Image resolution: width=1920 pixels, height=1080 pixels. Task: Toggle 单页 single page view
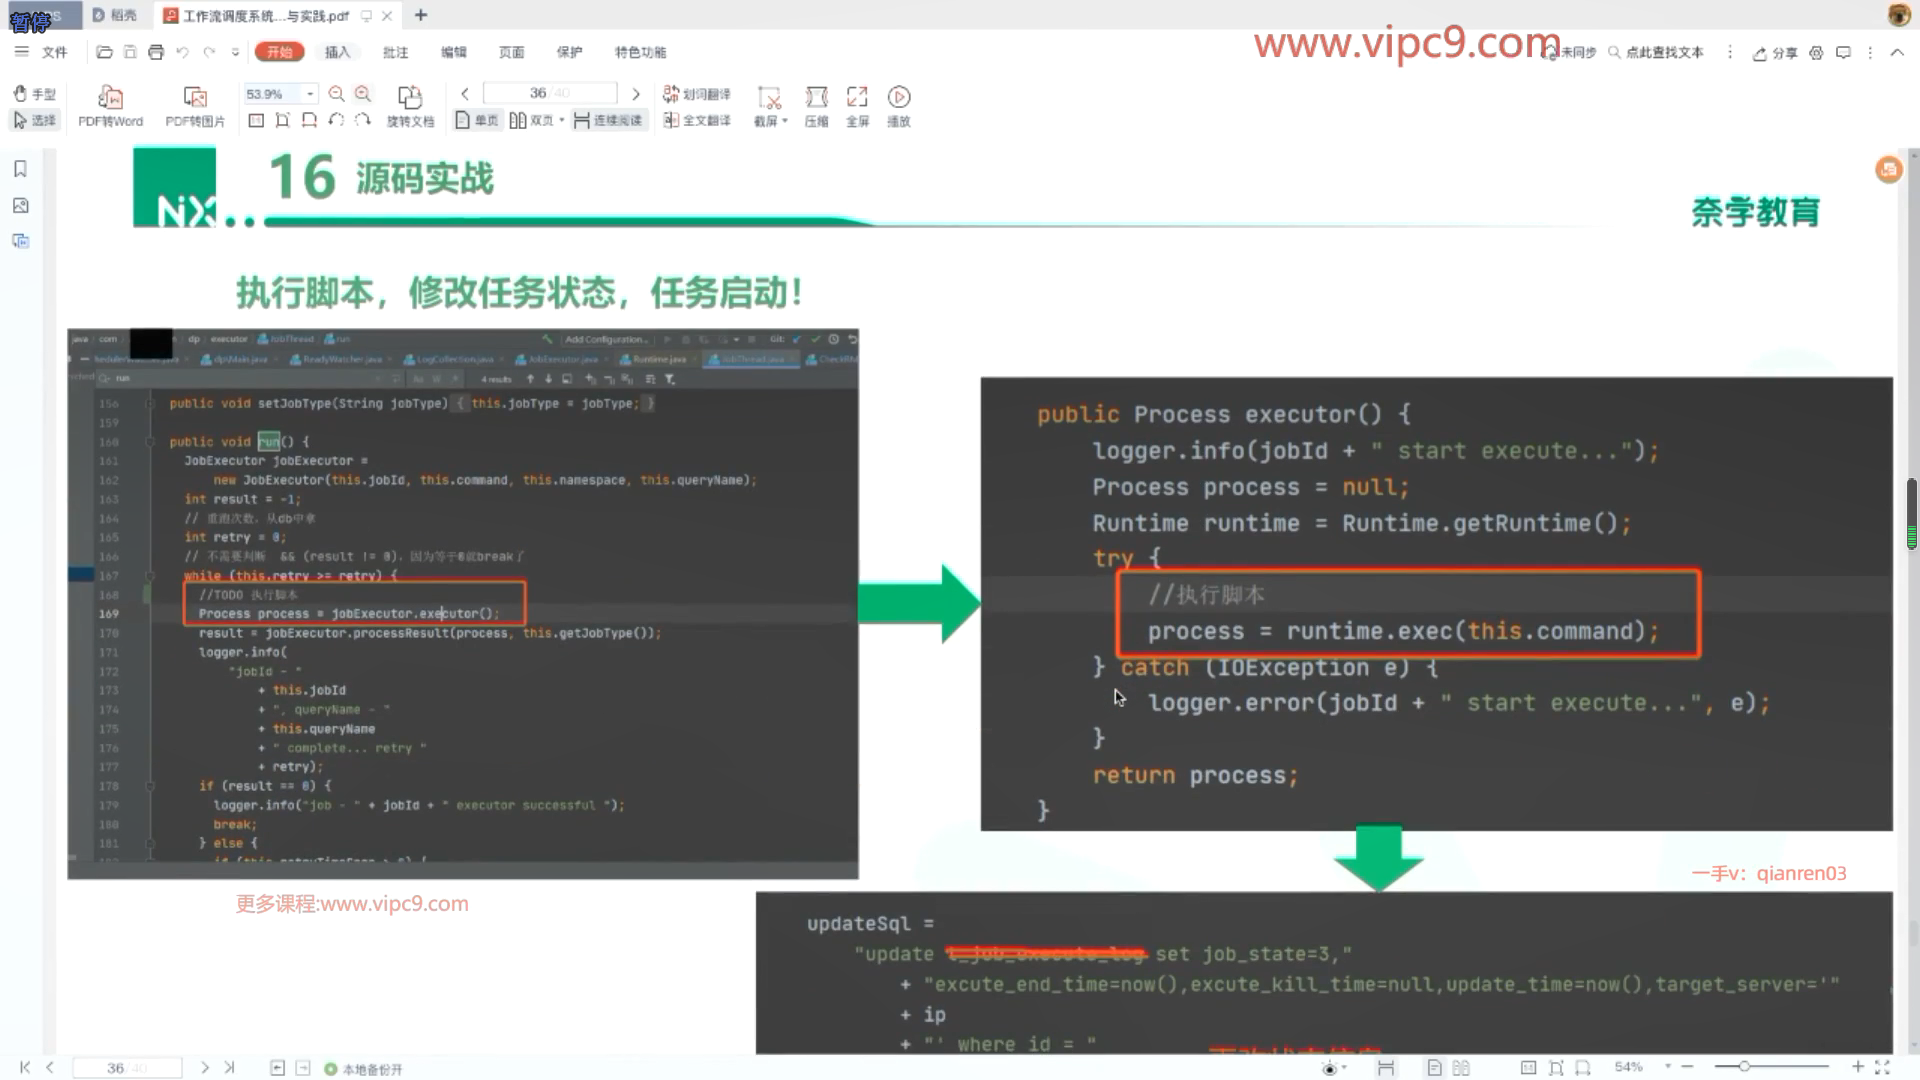tap(477, 120)
